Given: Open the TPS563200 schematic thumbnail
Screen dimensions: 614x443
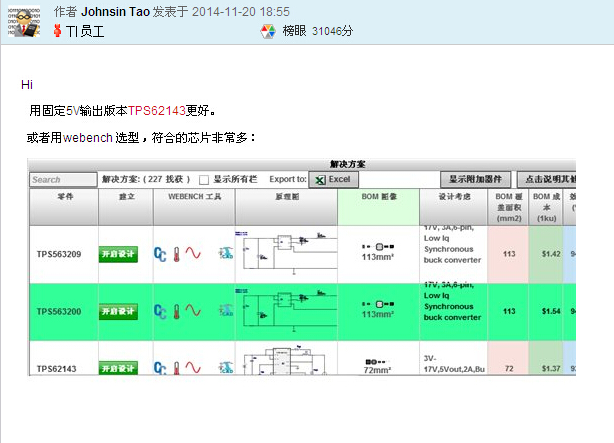Looking at the screenshot, I should [286, 310].
